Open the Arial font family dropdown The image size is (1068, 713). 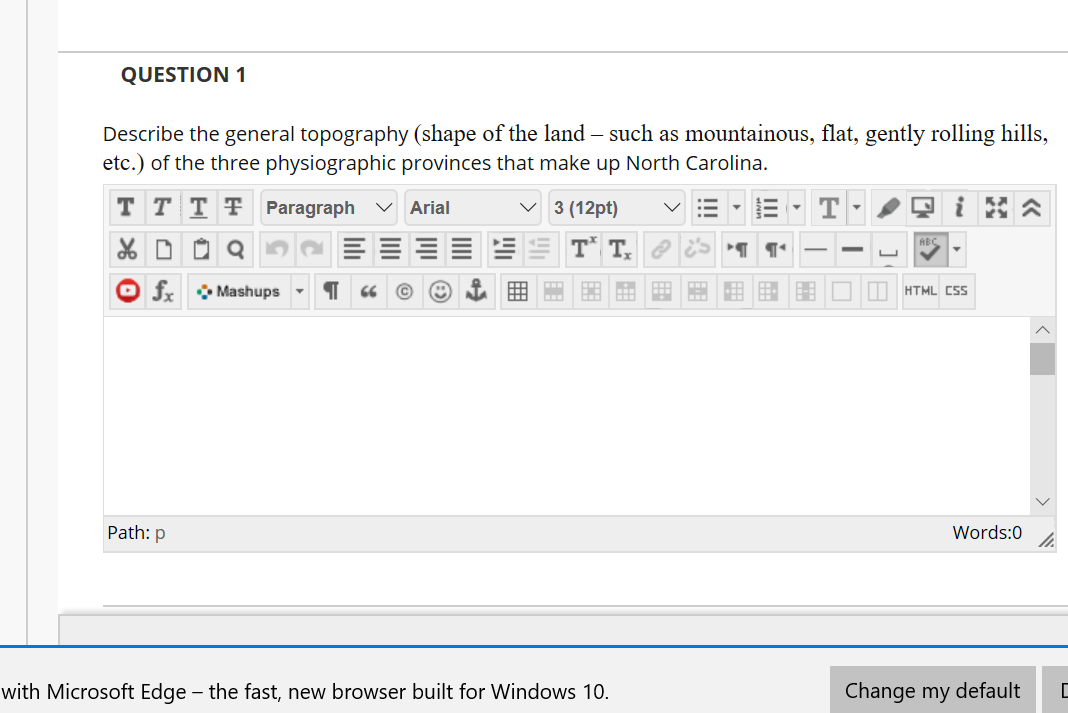pyautogui.click(x=472, y=207)
